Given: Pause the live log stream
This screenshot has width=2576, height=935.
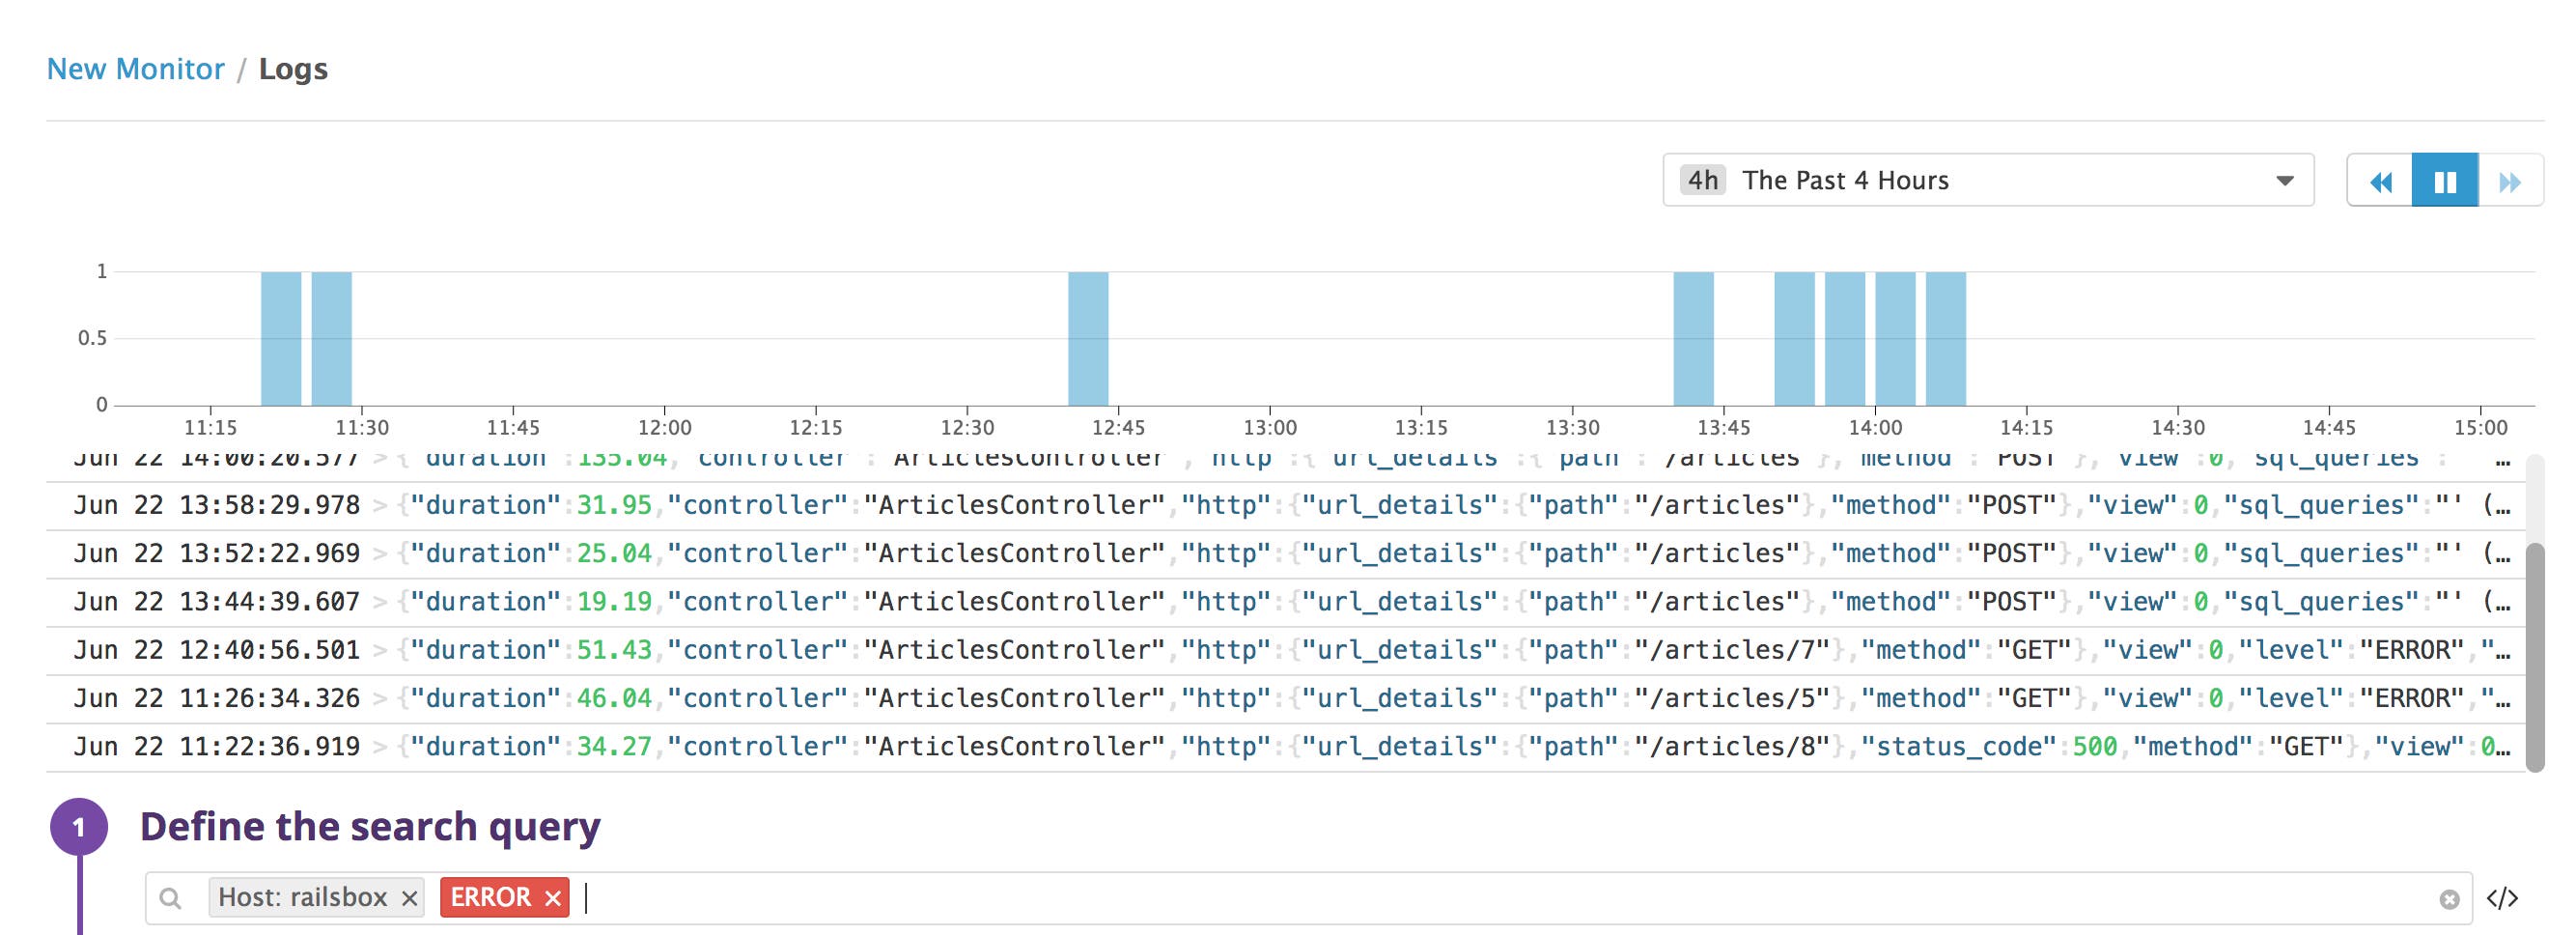Looking at the screenshot, I should pos(2444,181).
